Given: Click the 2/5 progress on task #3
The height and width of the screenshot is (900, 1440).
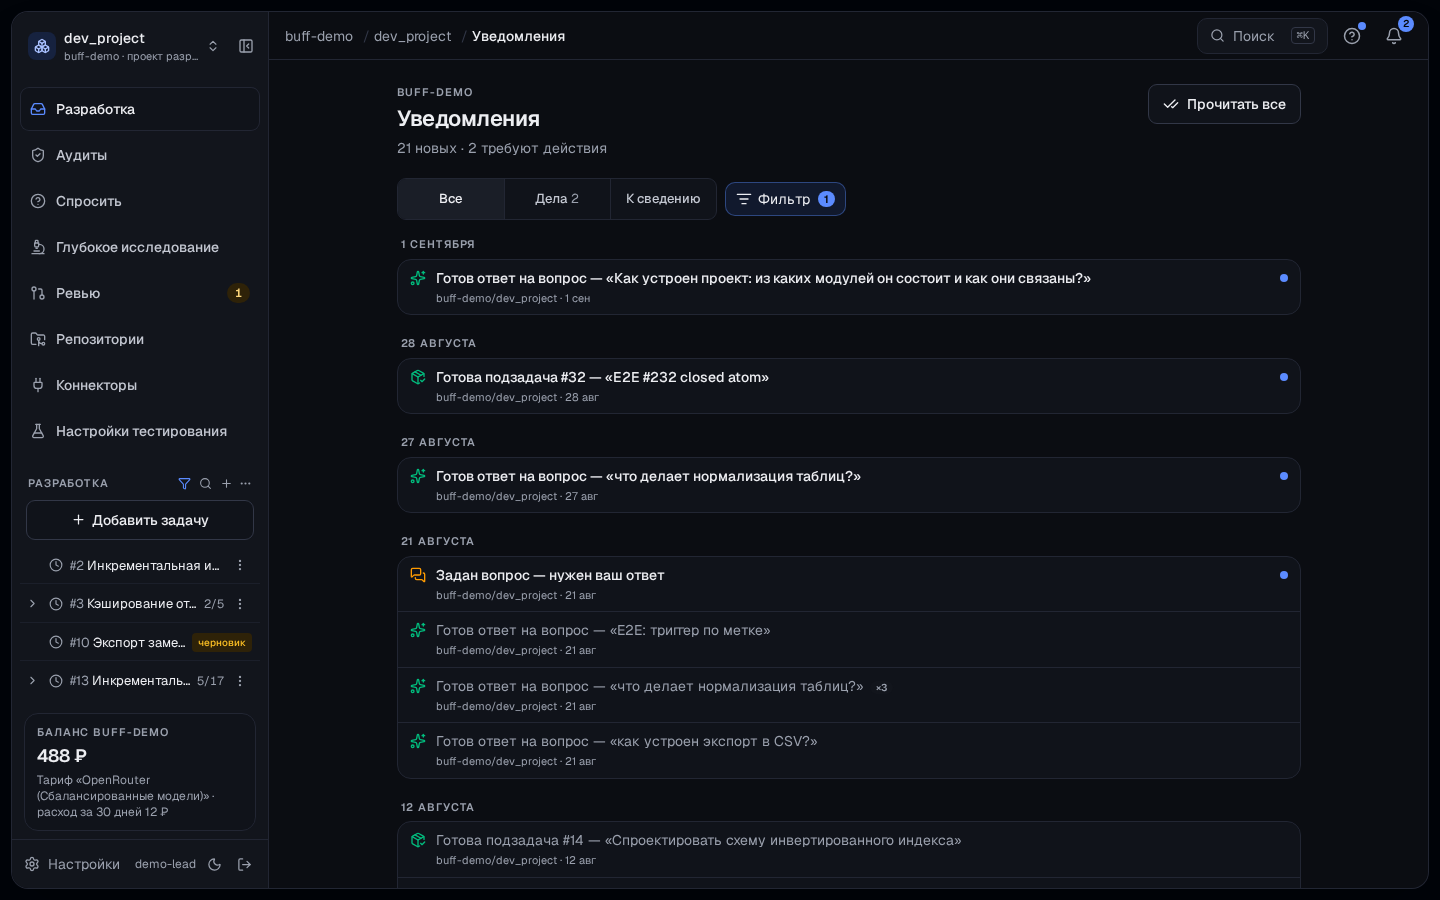Looking at the screenshot, I should (x=214, y=604).
